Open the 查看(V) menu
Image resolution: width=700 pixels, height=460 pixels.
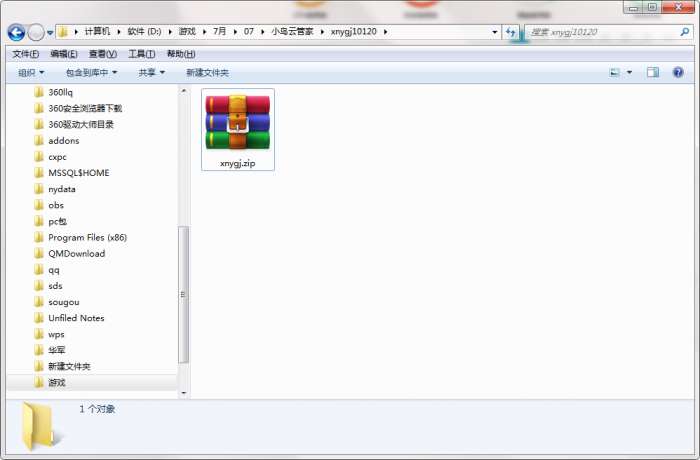(103, 54)
